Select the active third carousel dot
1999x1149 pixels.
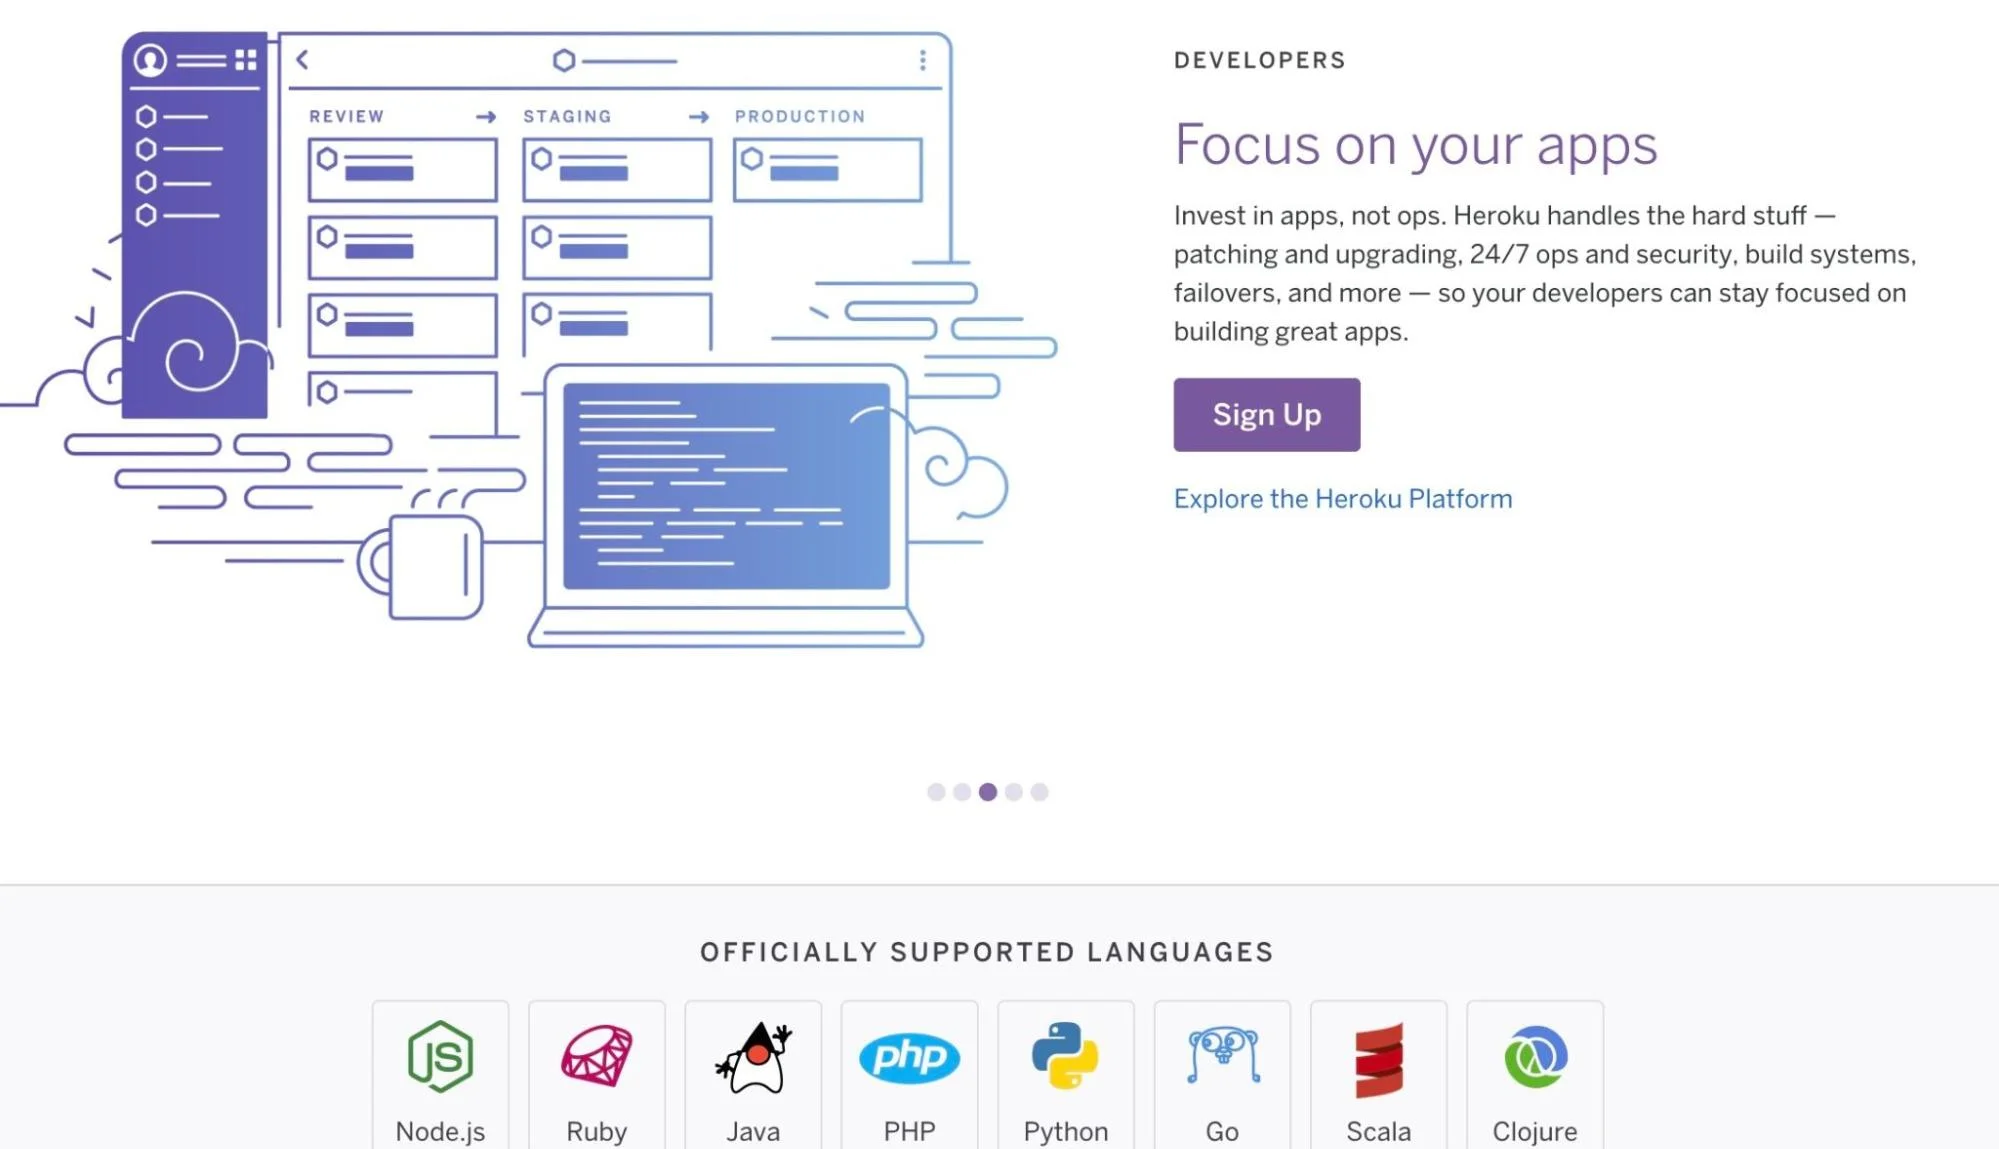(x=988, y=792)
